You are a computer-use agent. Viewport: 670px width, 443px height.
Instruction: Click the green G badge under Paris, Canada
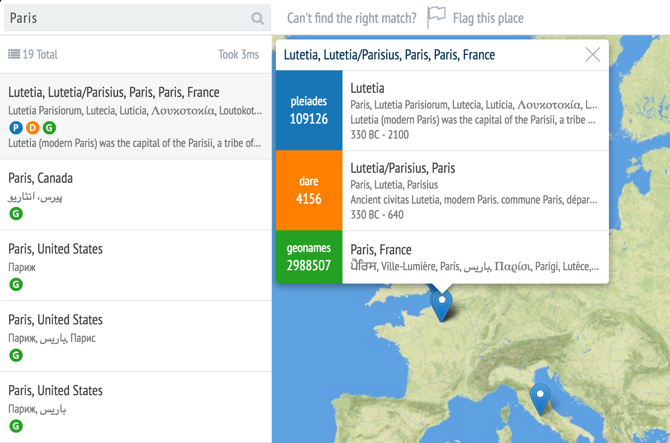(16, 213)
